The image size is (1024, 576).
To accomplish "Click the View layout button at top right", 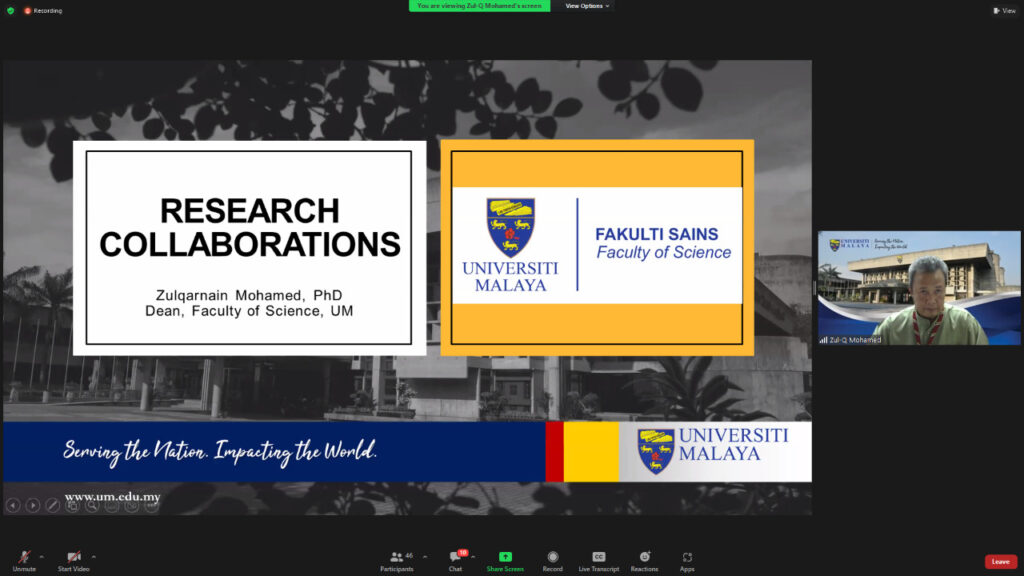I will 1004,10.
